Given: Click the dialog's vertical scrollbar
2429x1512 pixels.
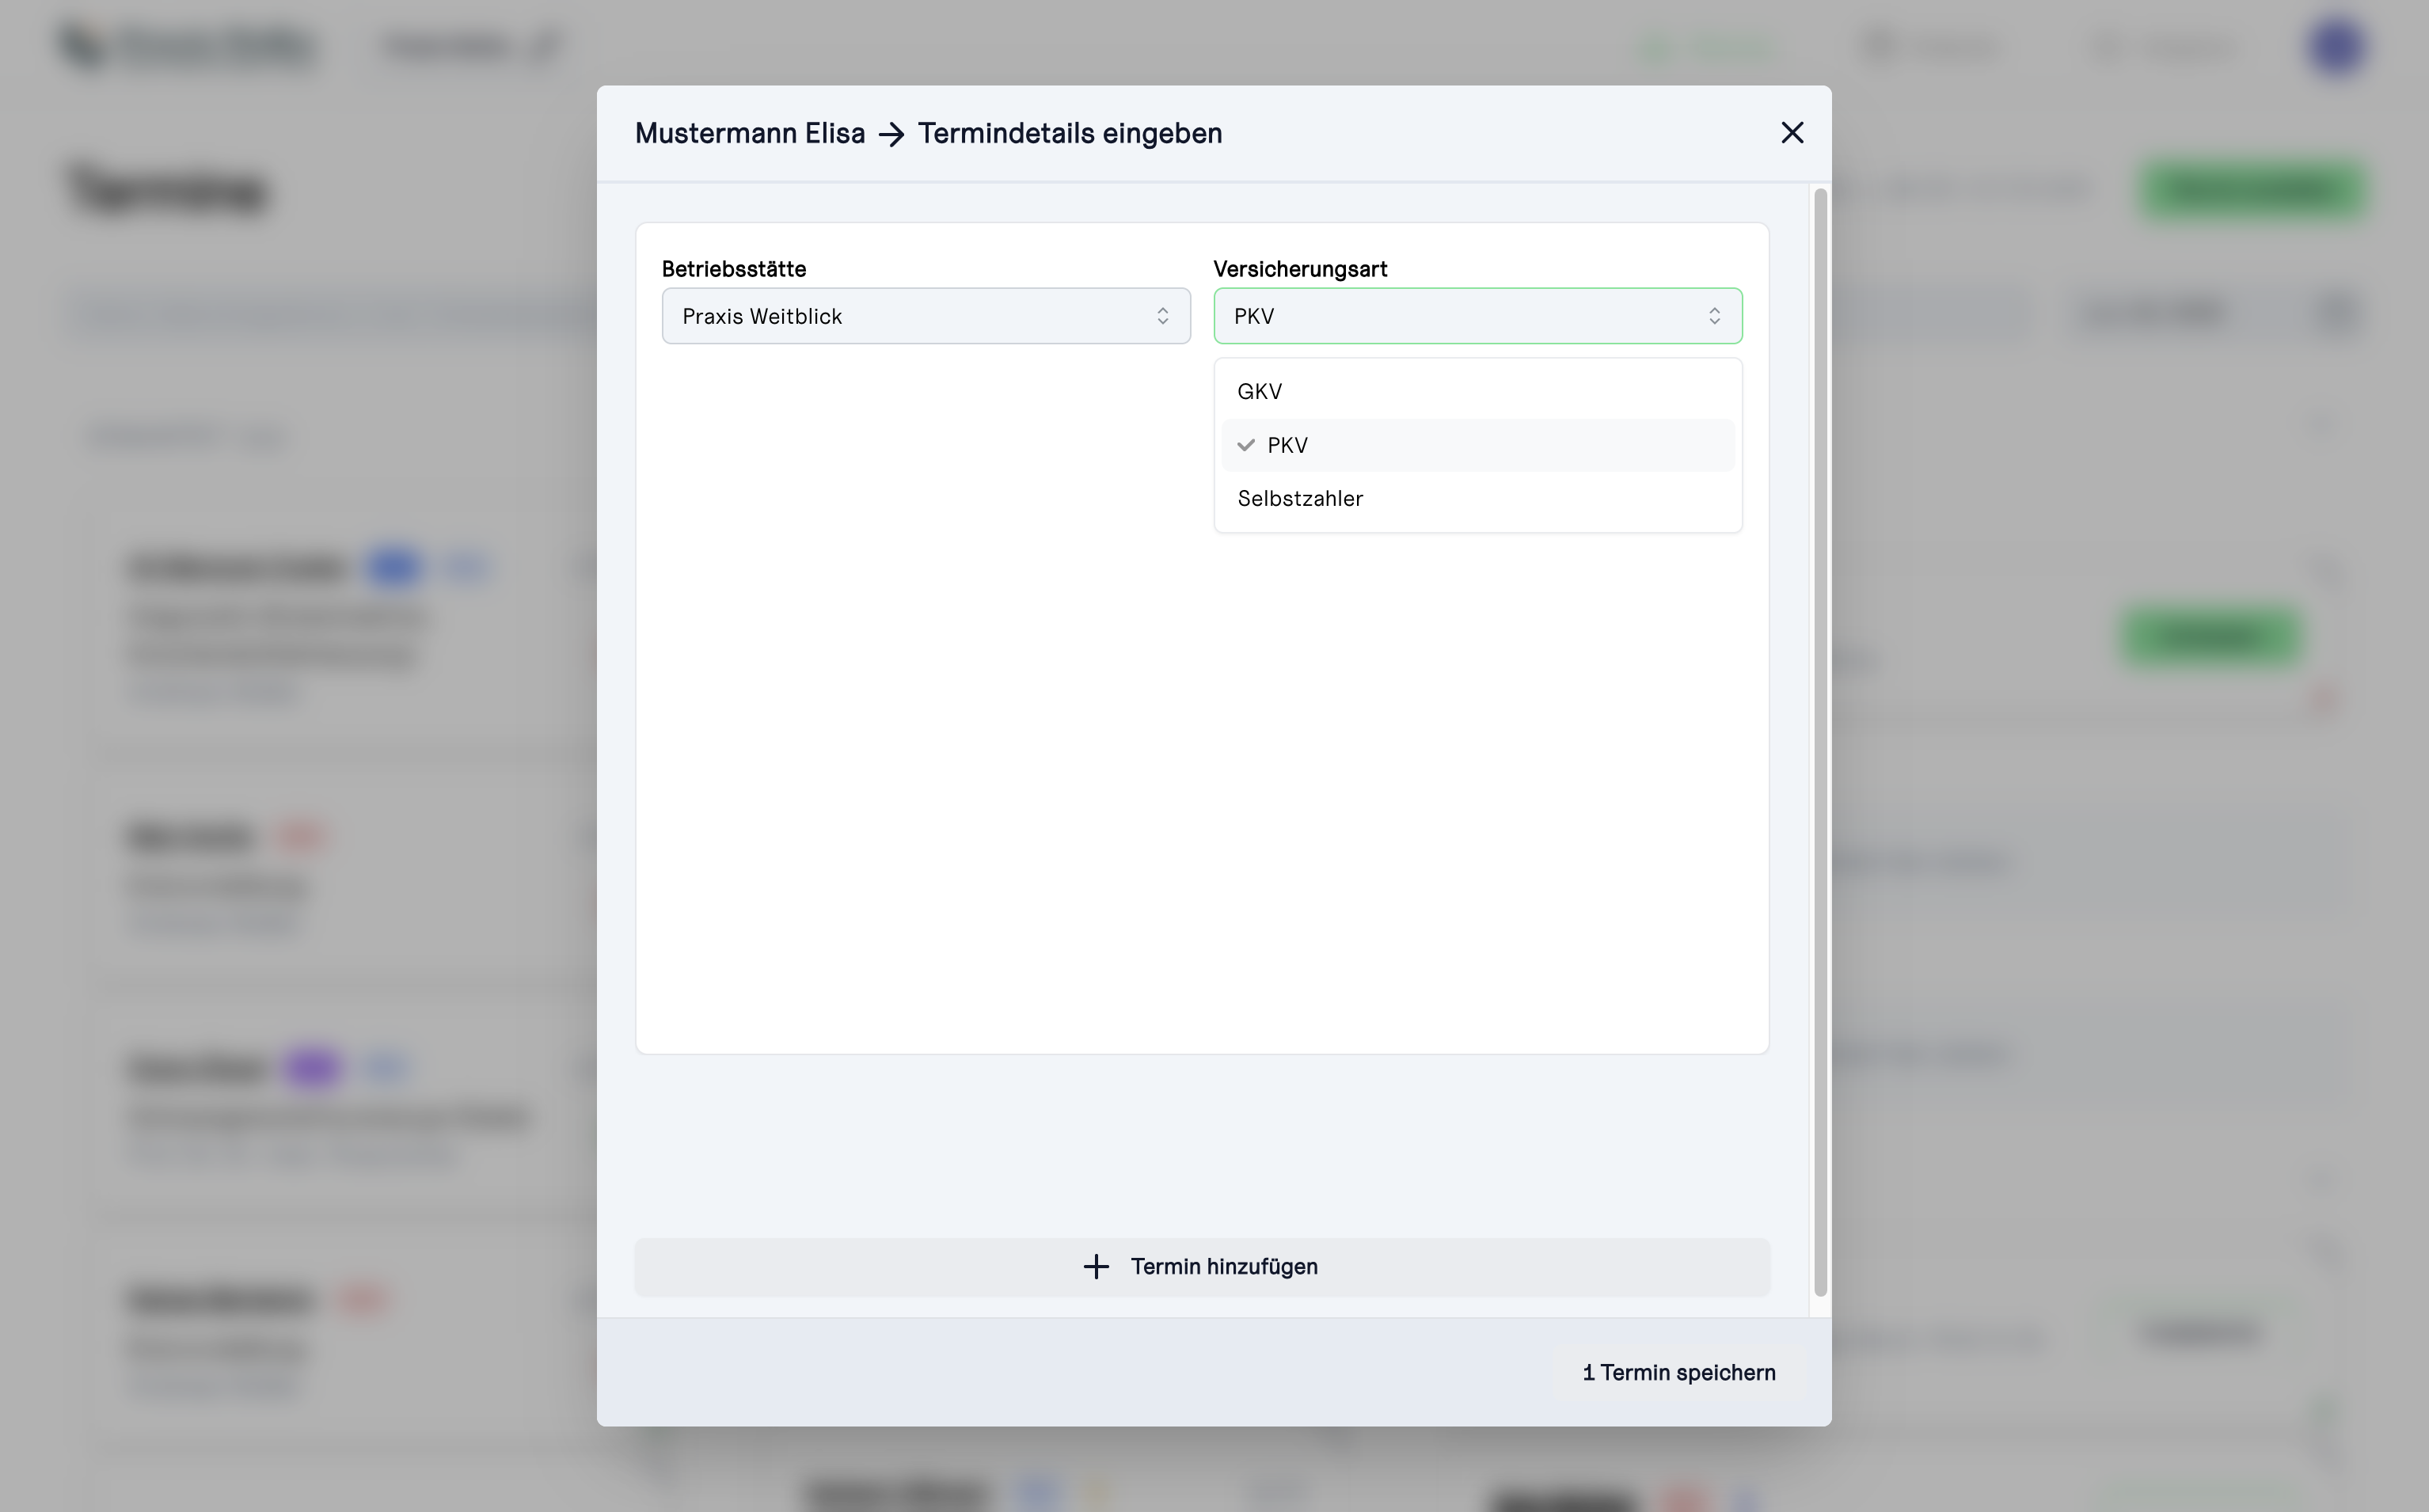Looking at the screenshot, I should pos(1821,742).
